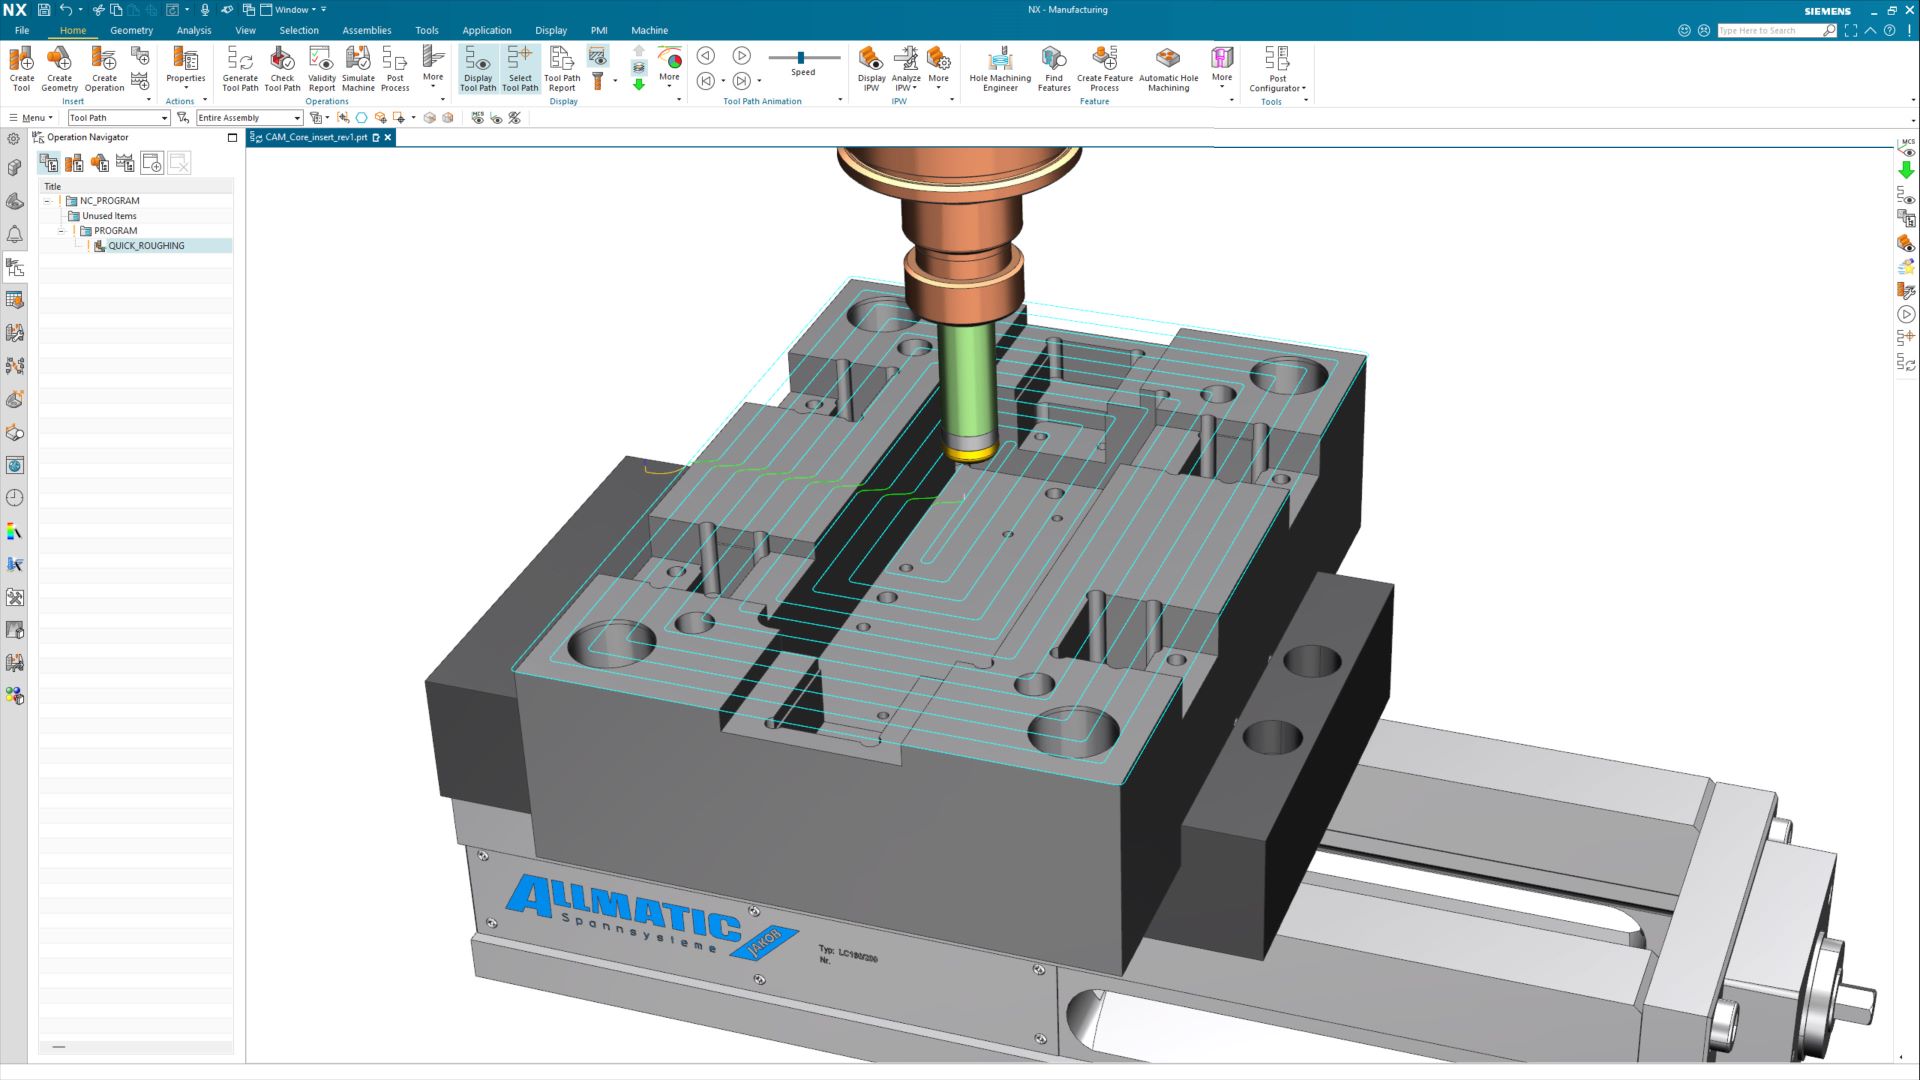This screenshot has height=1080, width=1920.
Task: Toggle Display Tool Path on or off
Action: (478, 67)
